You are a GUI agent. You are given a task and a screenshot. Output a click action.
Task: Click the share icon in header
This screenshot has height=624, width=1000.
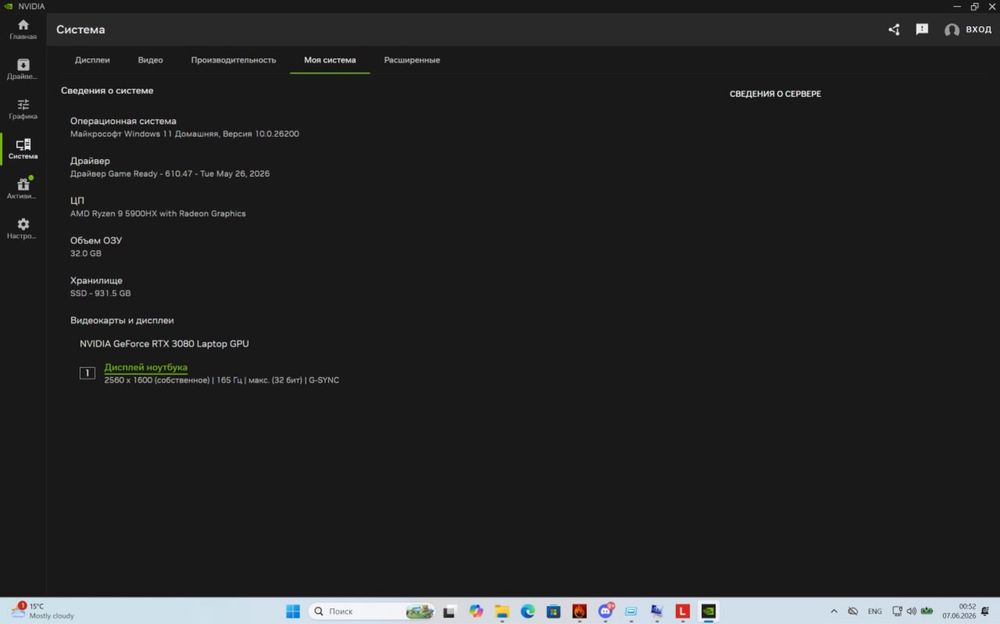(x=894, y=29)
